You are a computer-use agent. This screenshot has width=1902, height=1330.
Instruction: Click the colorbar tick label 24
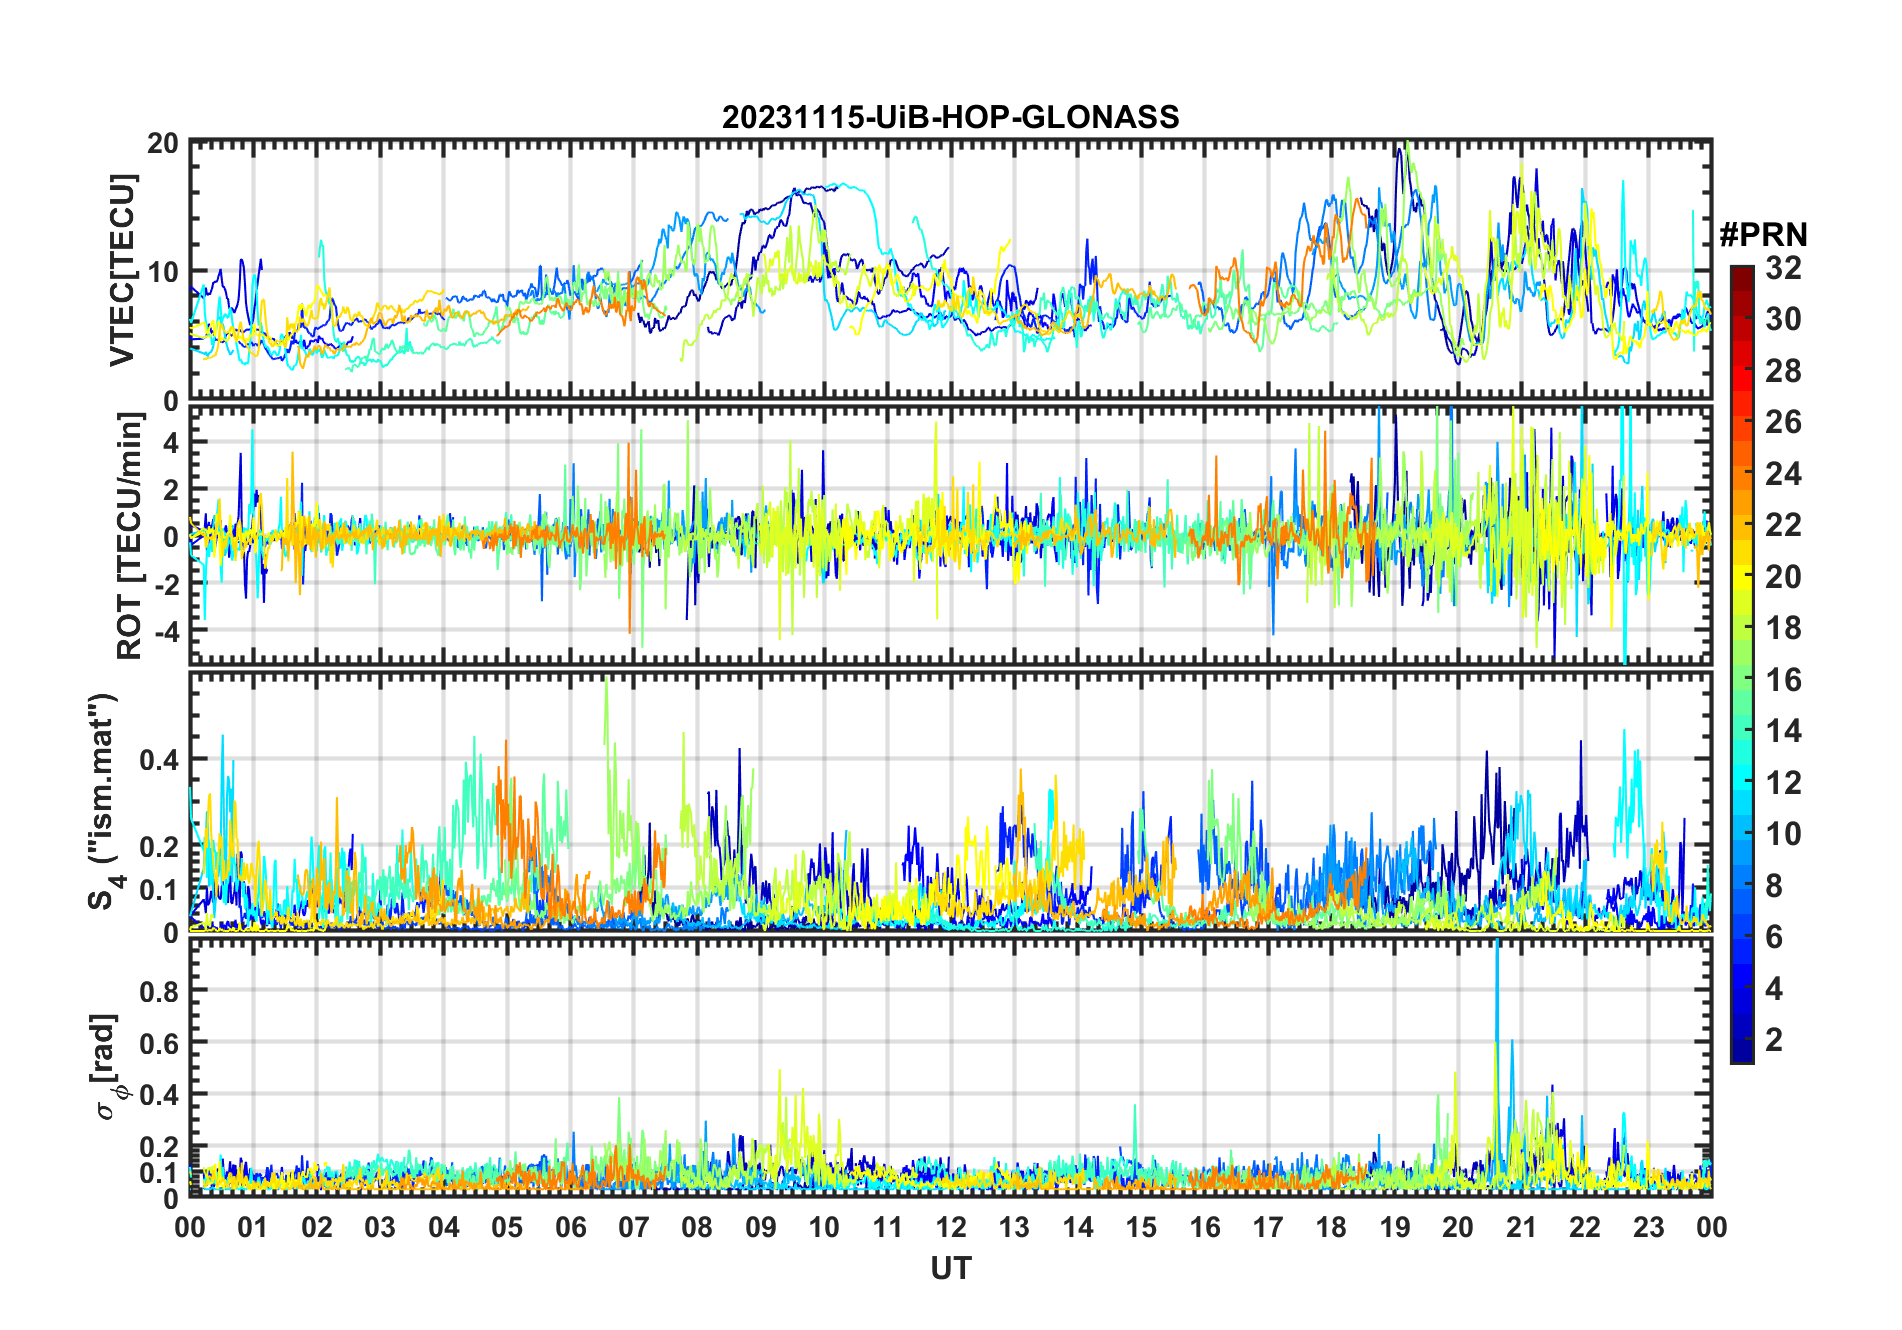(1783, 474)
